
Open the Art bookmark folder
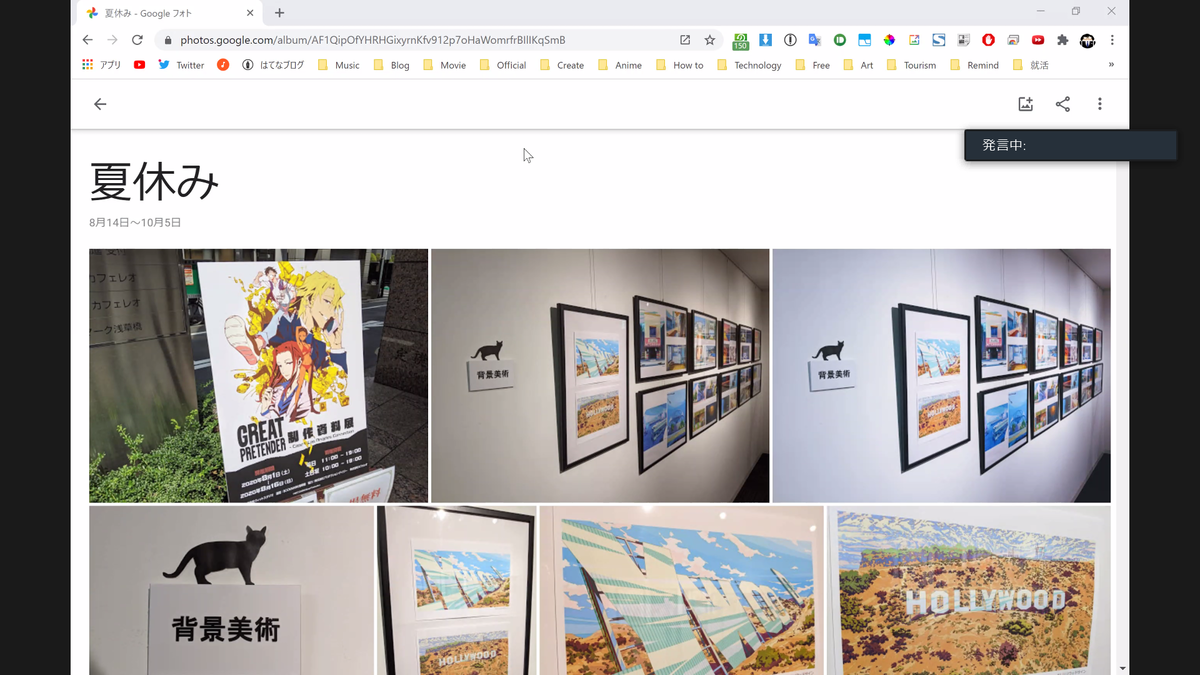click(x=858, y=65)
